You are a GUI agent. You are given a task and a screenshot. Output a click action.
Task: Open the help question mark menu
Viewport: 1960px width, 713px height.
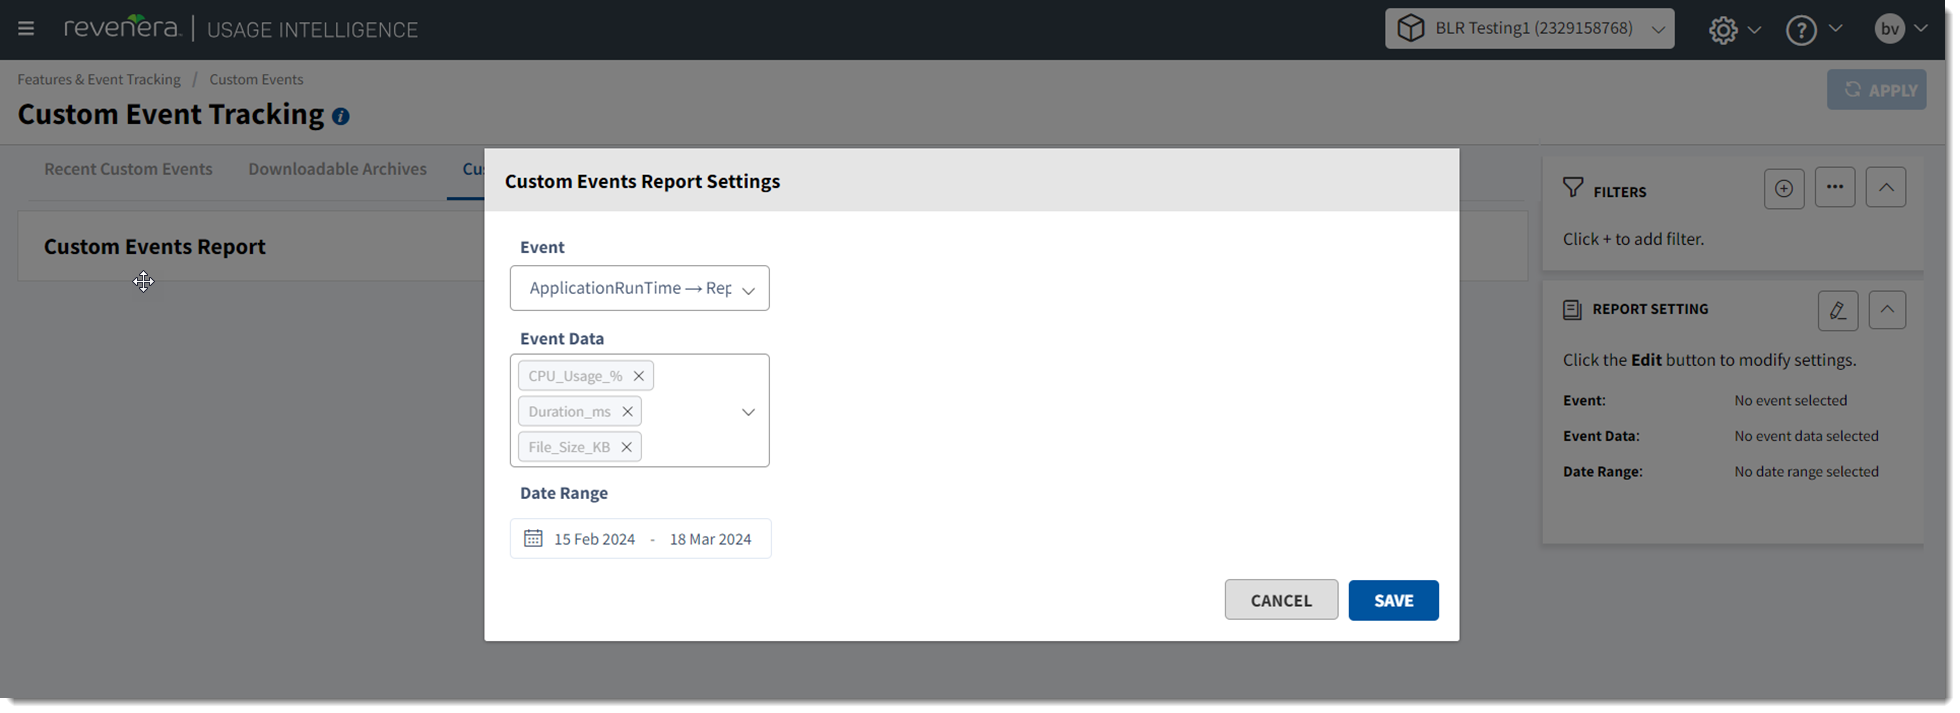pyautogui.click(x=1801, y=30)
